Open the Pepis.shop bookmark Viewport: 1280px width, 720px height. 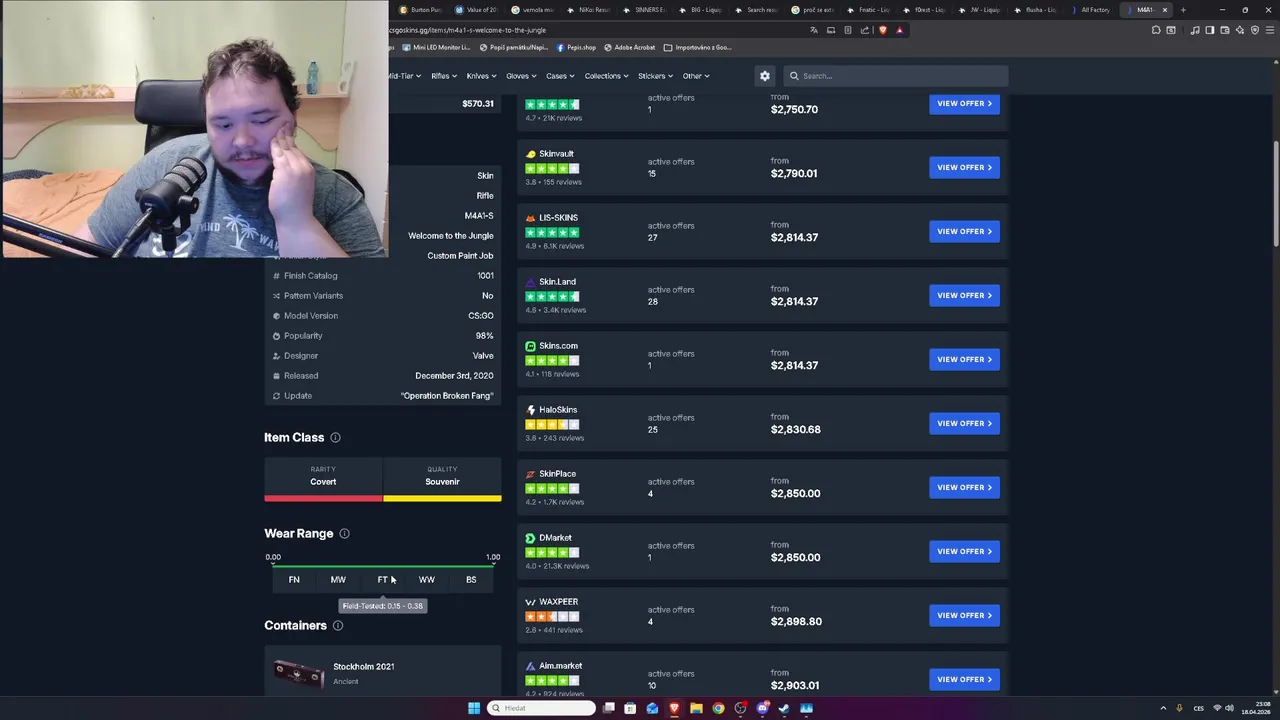tap(575, 48)
